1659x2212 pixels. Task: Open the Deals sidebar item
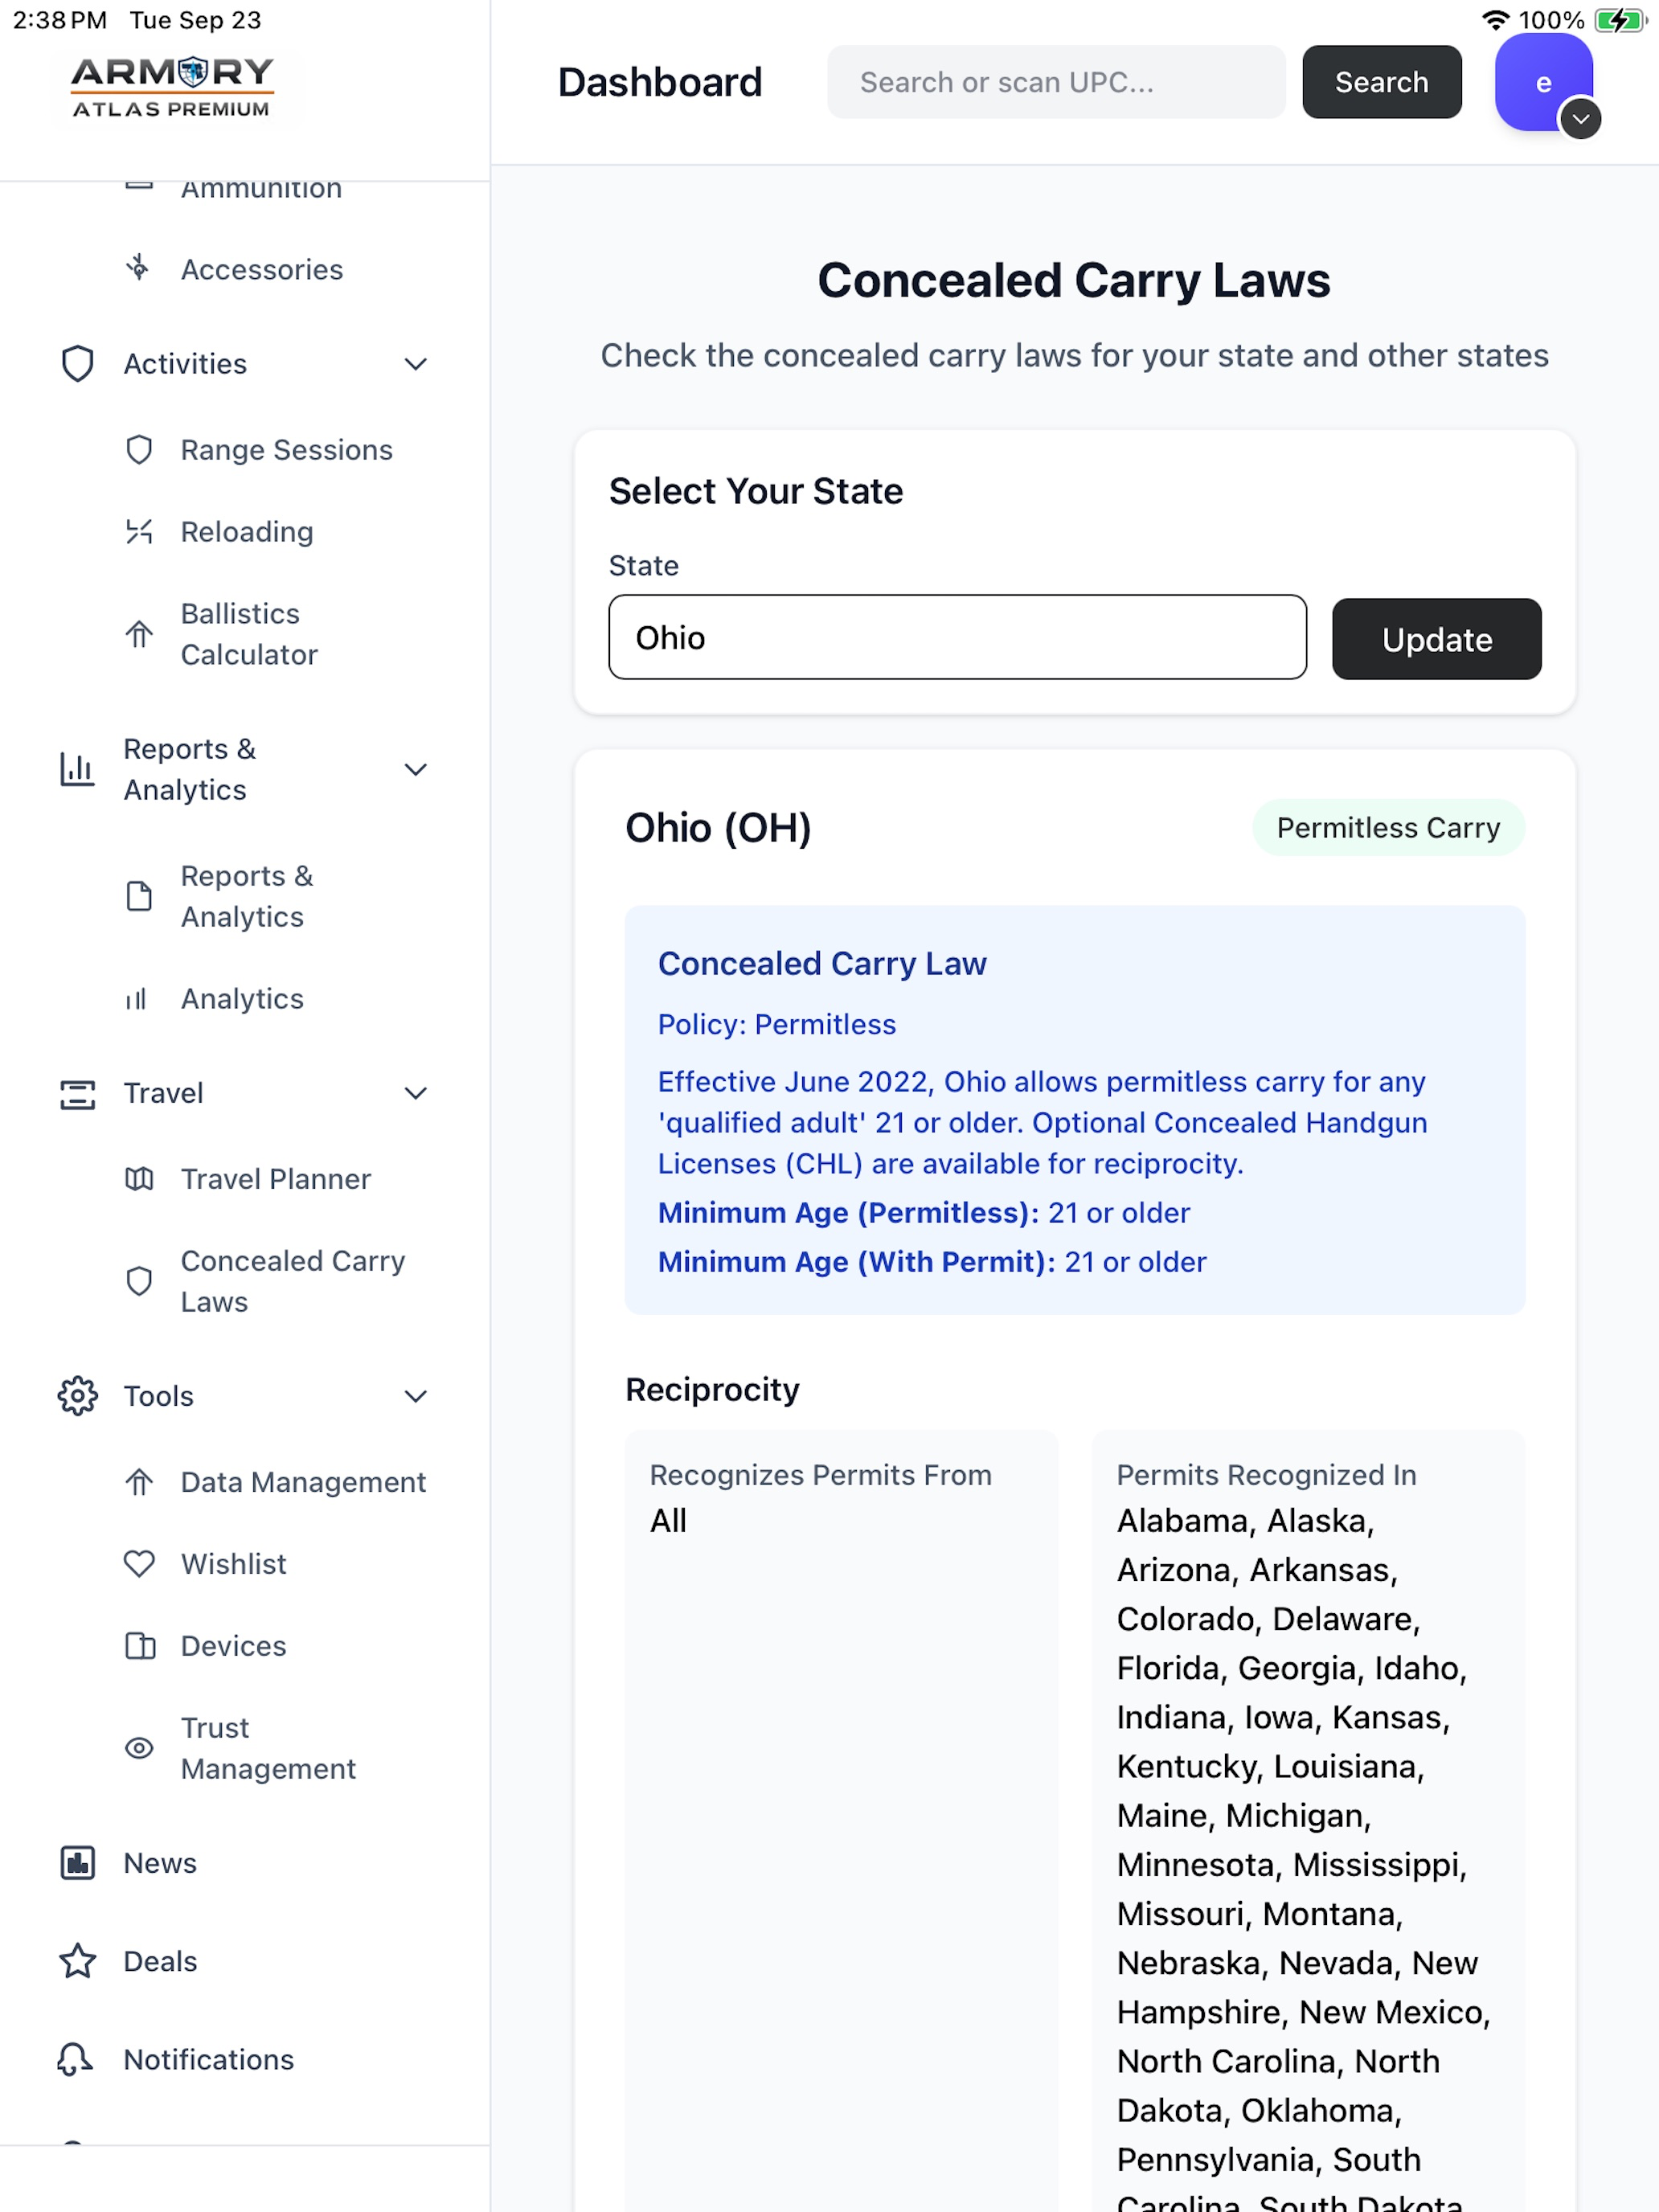coord(160,1961)
